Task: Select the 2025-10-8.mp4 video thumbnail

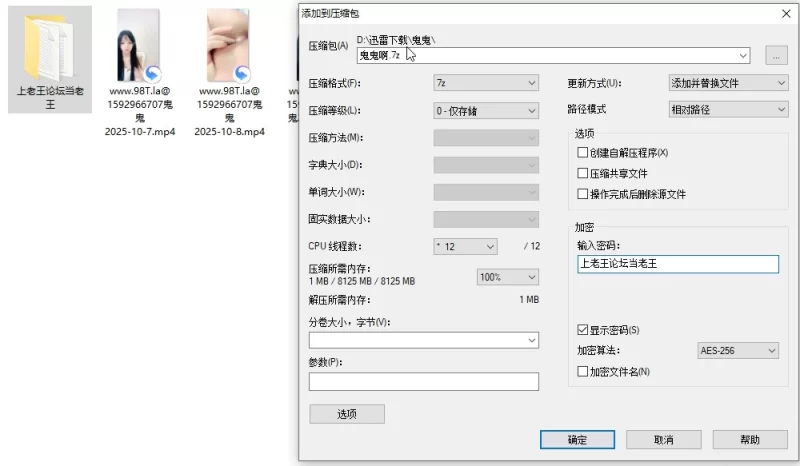Action: (228, 46)
